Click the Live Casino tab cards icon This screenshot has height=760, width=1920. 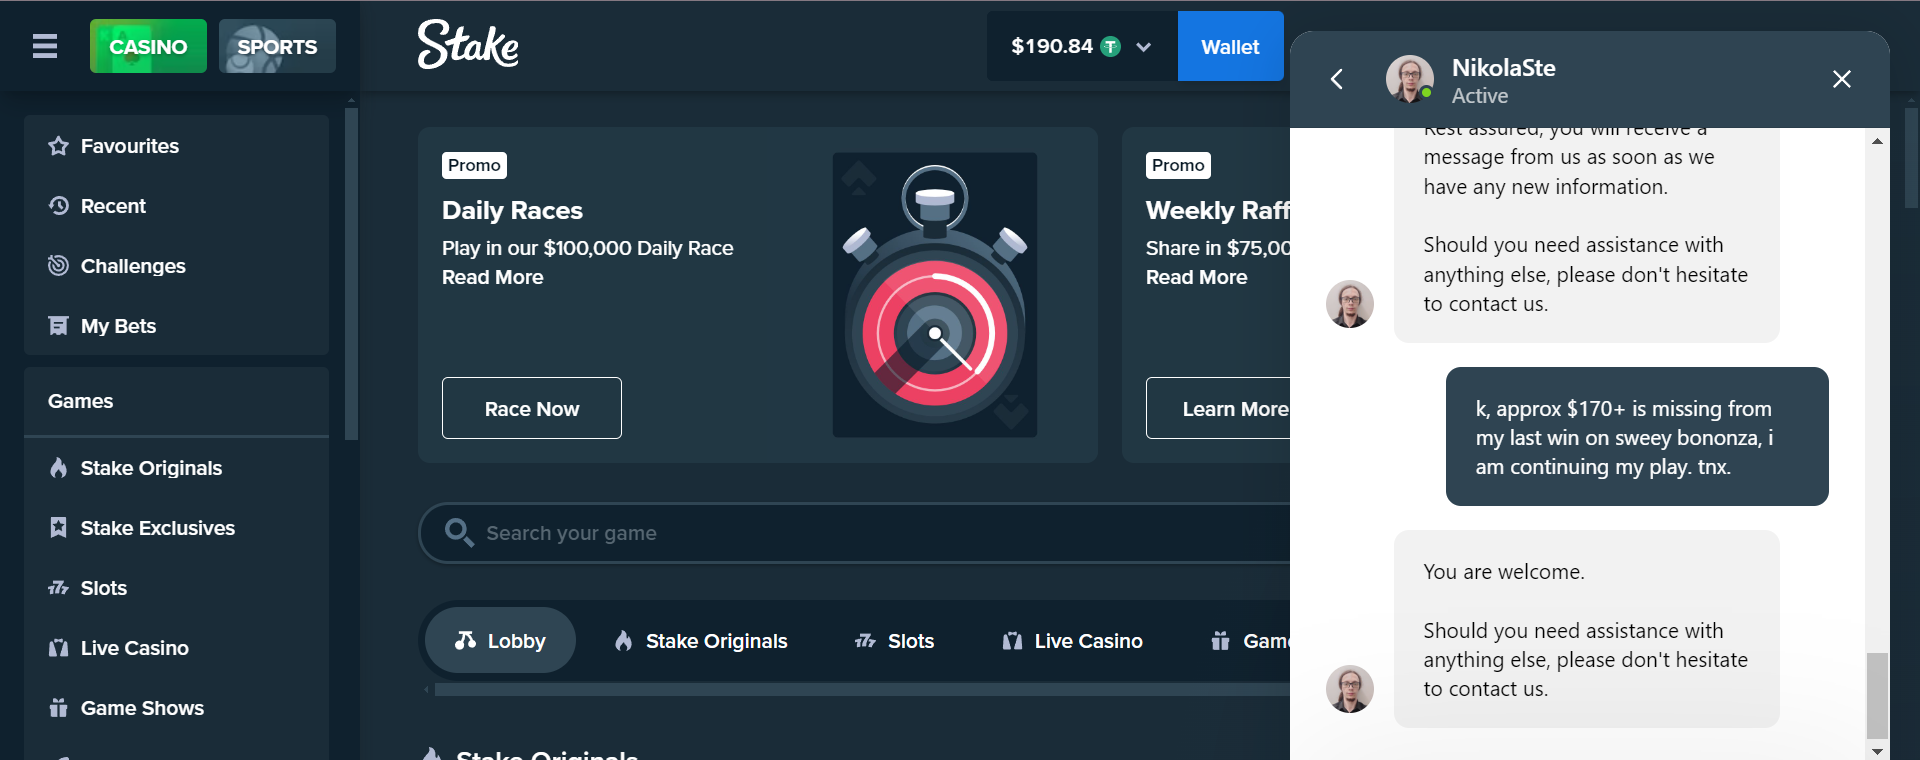(x=1012, y=640)
